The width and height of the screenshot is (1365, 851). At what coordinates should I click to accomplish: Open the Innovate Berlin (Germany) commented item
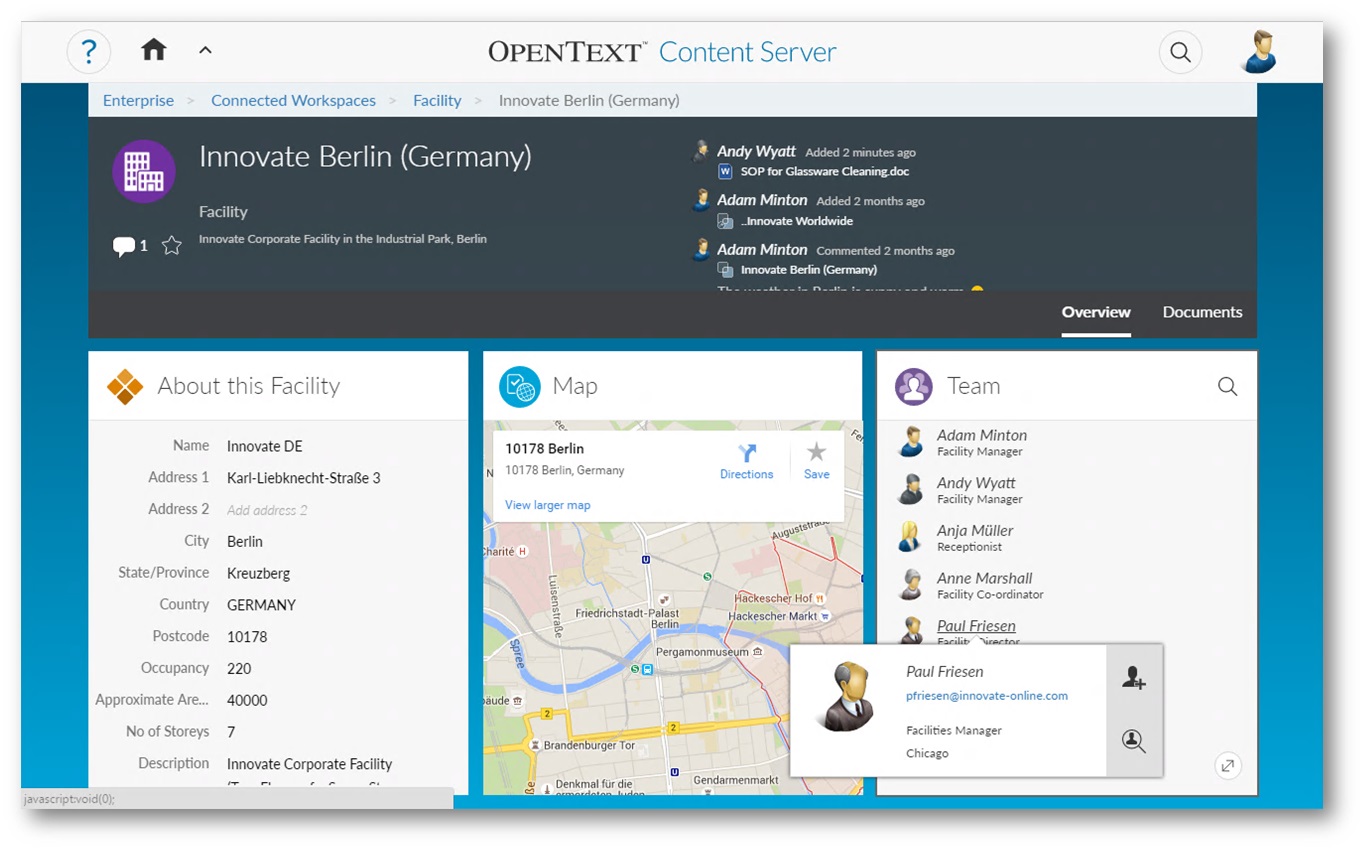tap(809, 269)
